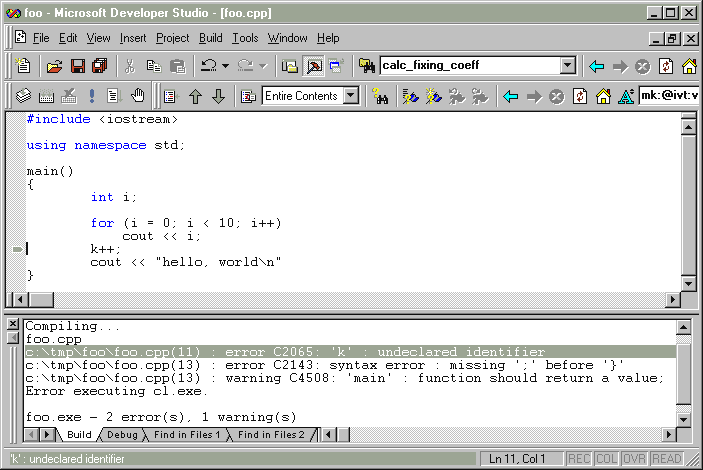The width and height of the screenshot is (703, 470).
Task: Click the Copy icon in toolbar
Action: point(154,66)
